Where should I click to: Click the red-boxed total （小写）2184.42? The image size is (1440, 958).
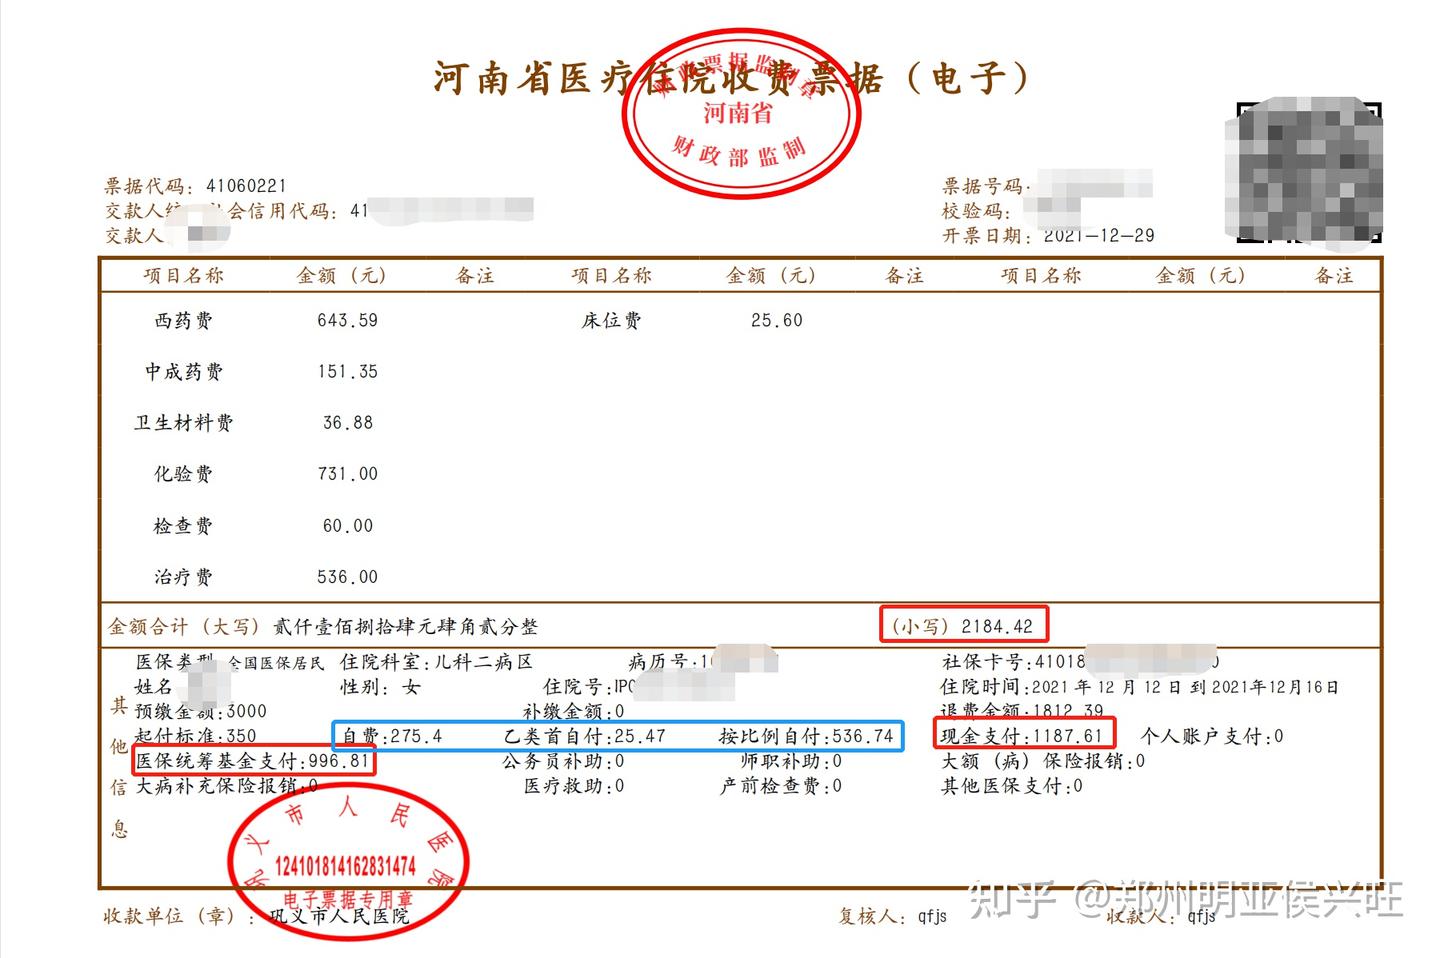[964, 624]
